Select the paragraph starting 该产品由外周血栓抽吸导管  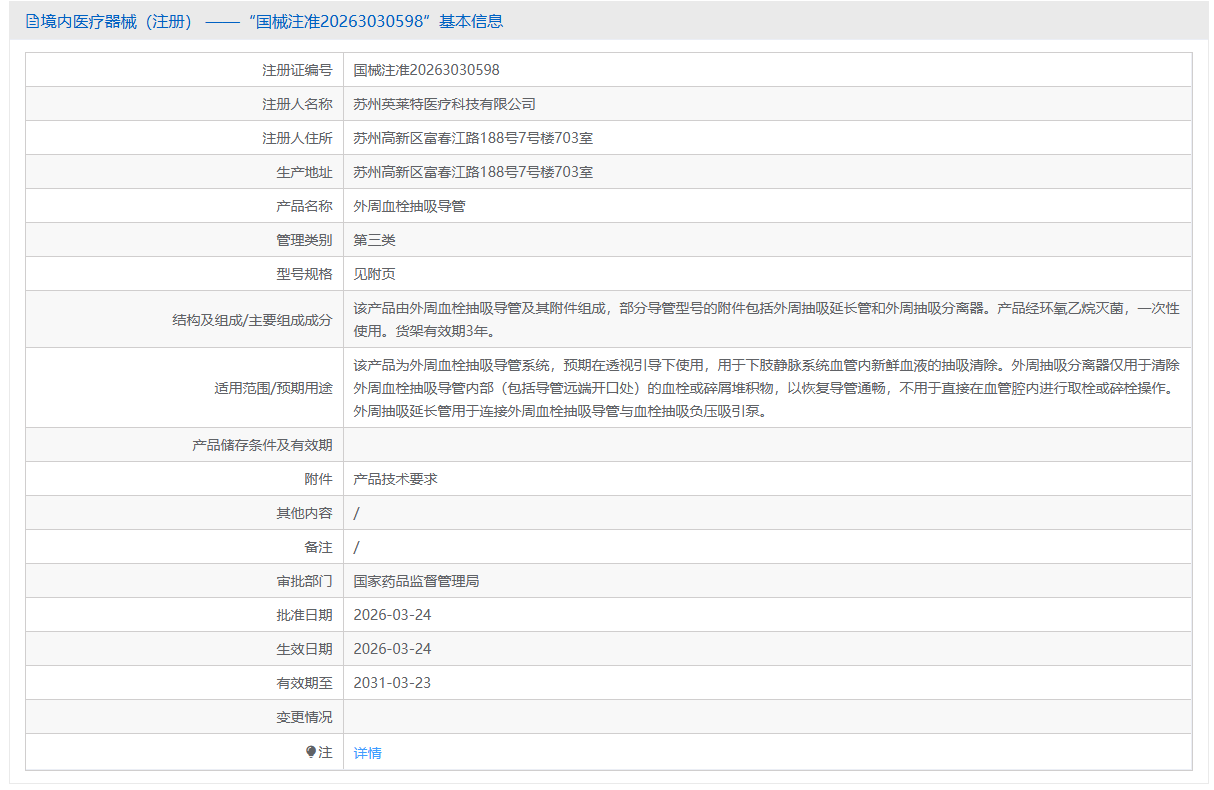click(767, 320)
